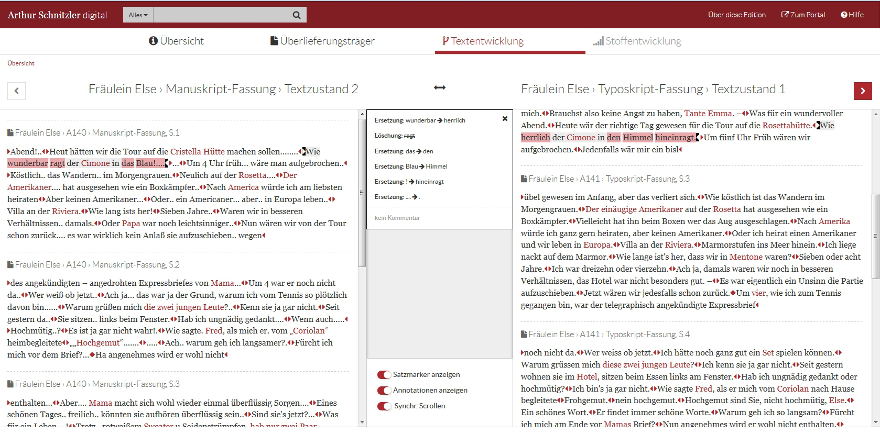This screenshot has width=880, height=434.
Task: Click sentence marker before 'Marmorstufen ins Meer hinein'
Action: [x=698, y=245]
